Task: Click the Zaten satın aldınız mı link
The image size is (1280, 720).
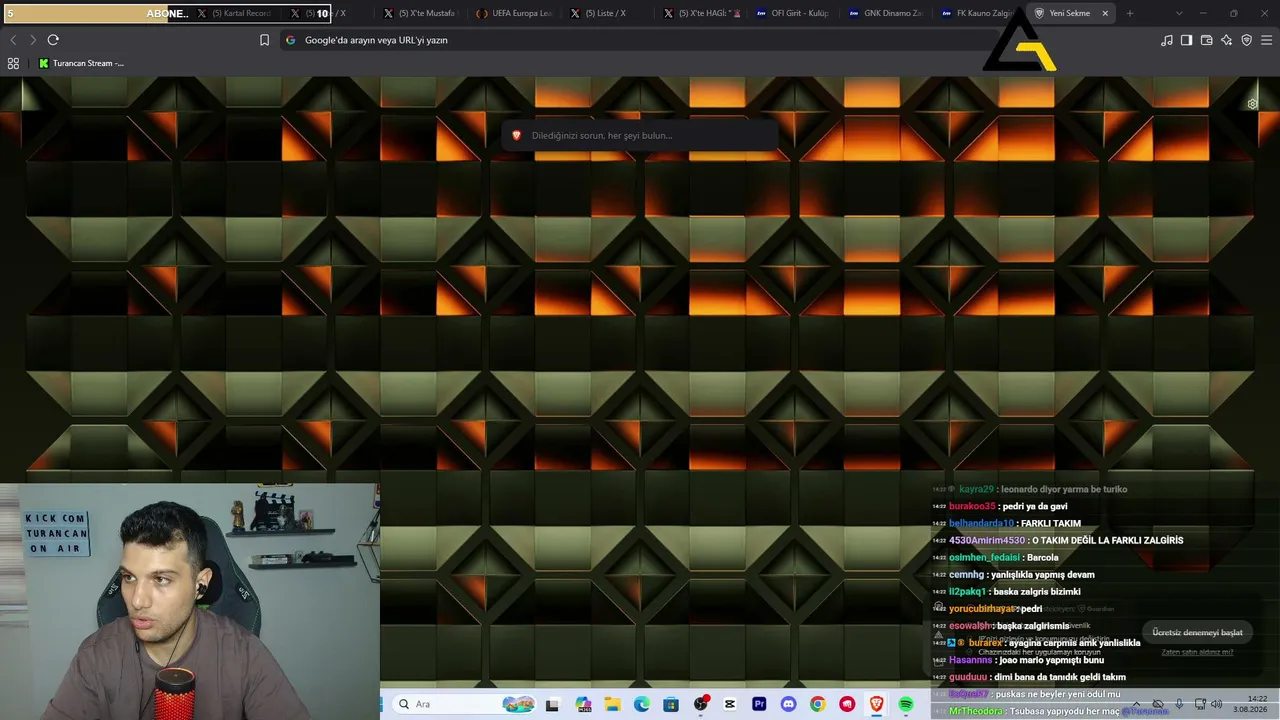Action: pos(1197,652)
